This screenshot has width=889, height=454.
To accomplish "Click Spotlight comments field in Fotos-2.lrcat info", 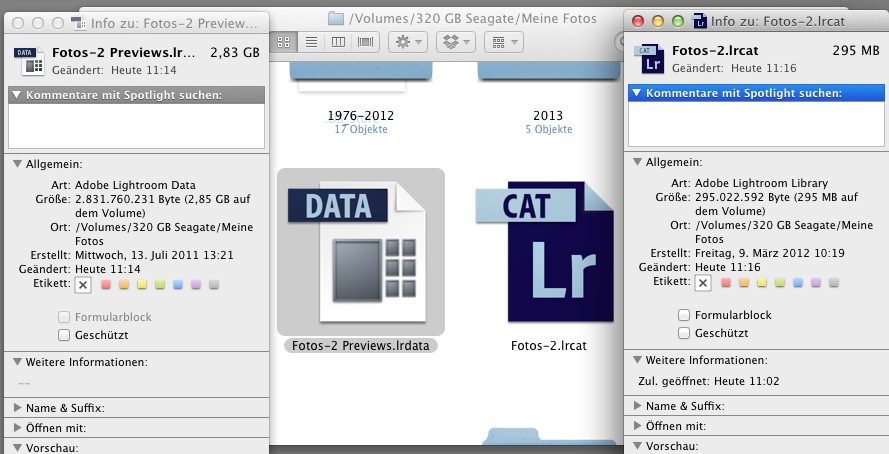I will pos(756,124).
